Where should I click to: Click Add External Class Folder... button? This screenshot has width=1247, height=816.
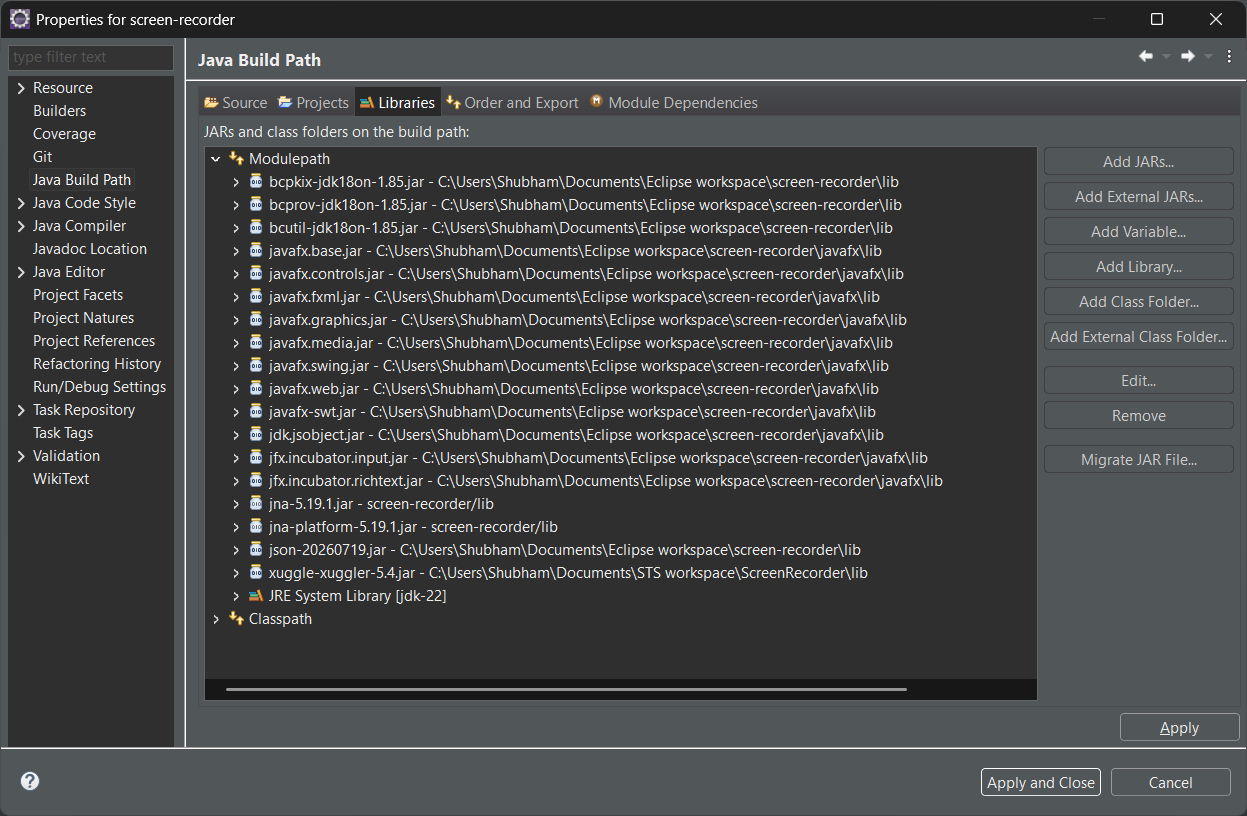pyautogui.click(x=1138, y=337)
